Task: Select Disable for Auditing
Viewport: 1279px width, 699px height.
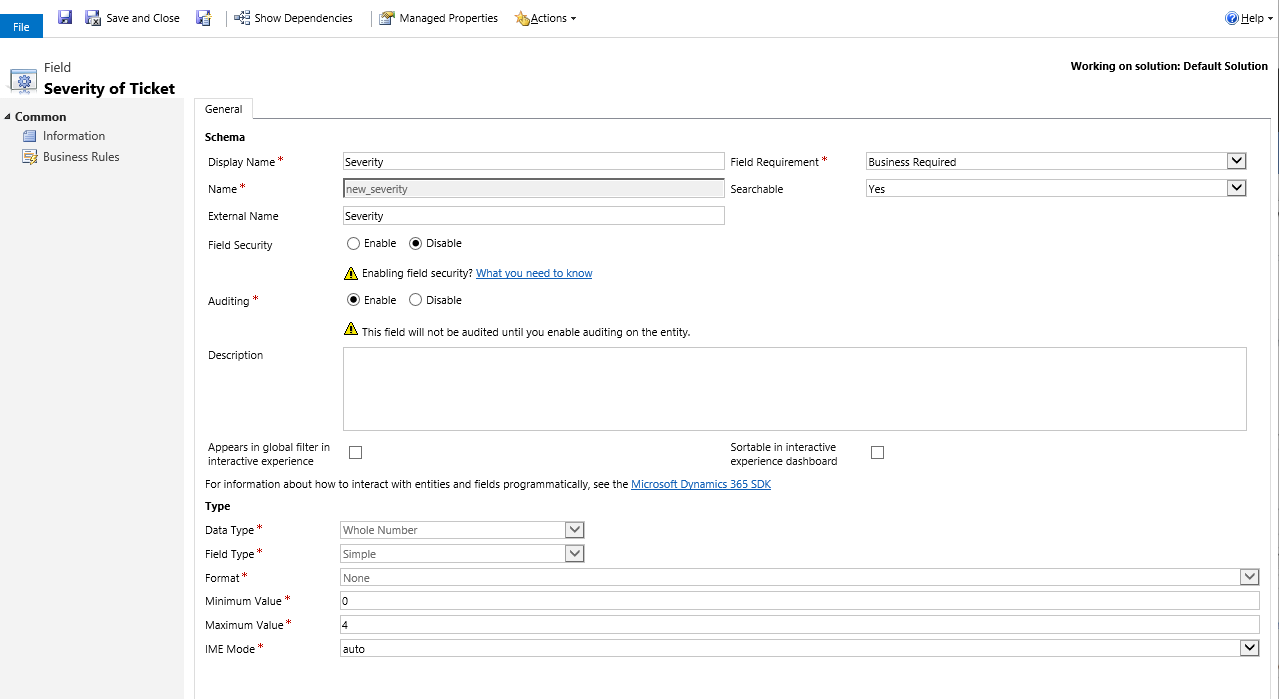Action: (x=416, y=300)
